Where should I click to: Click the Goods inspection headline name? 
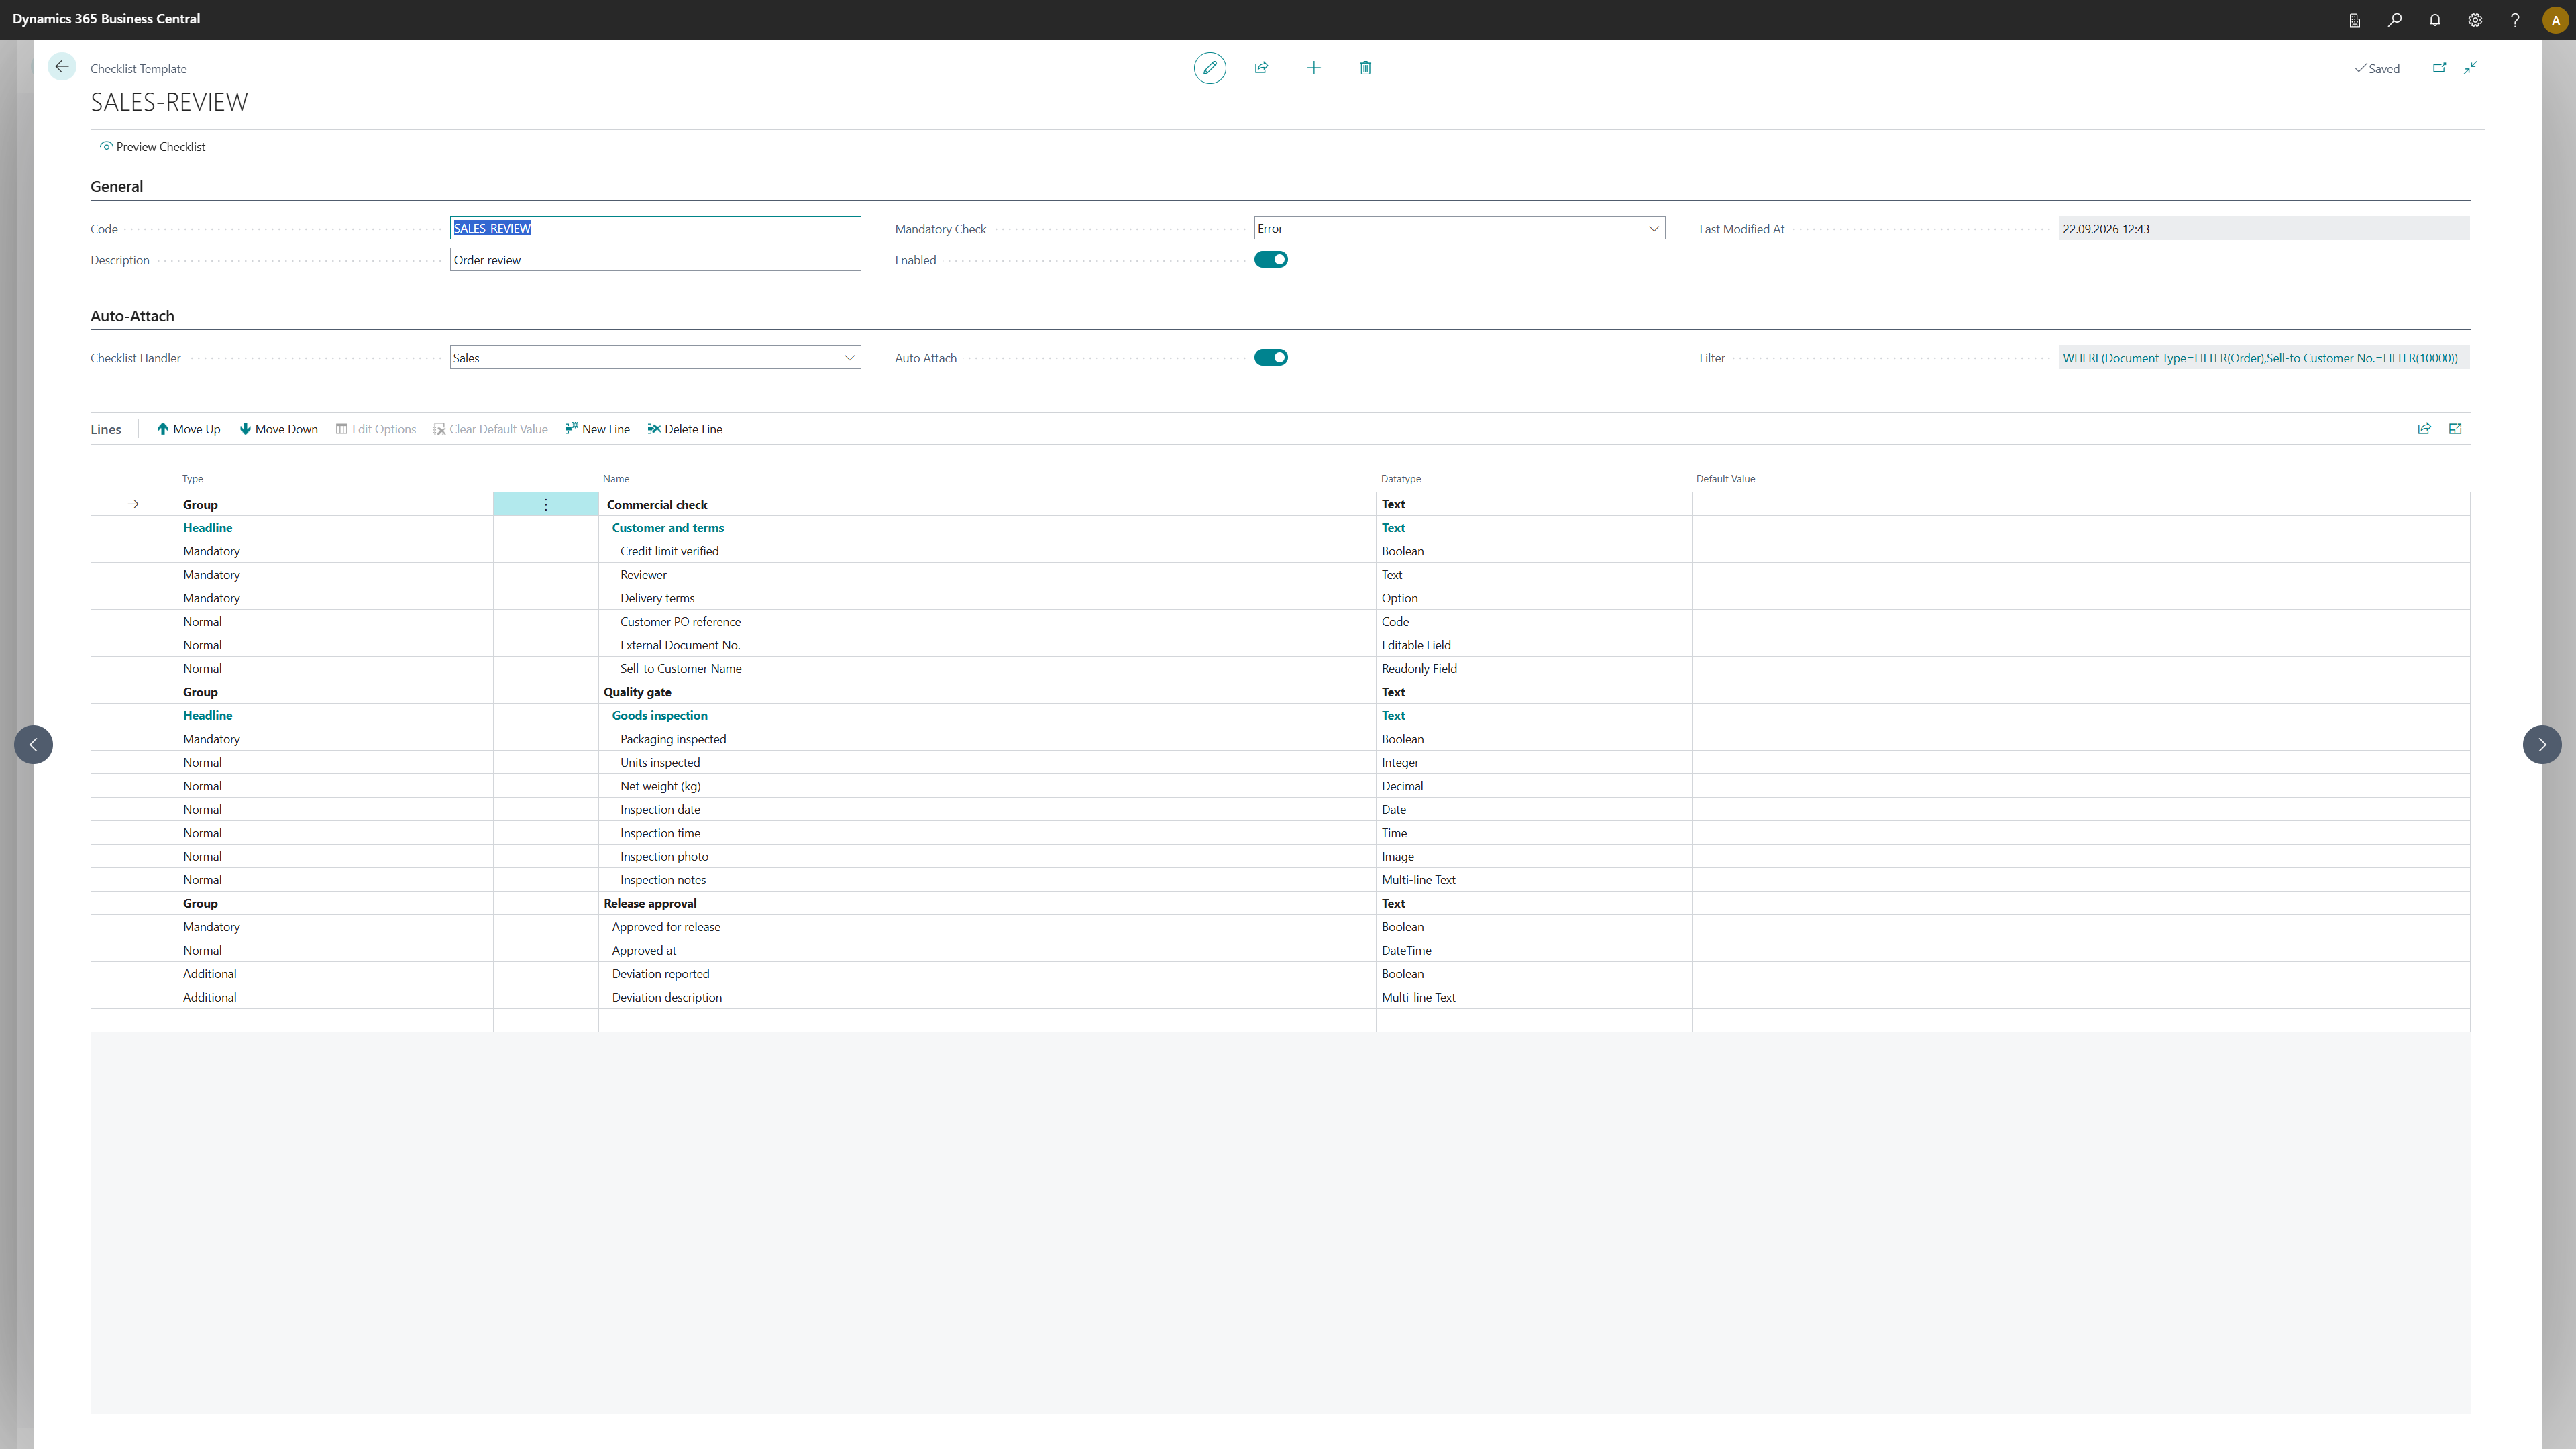coord(659,716)
